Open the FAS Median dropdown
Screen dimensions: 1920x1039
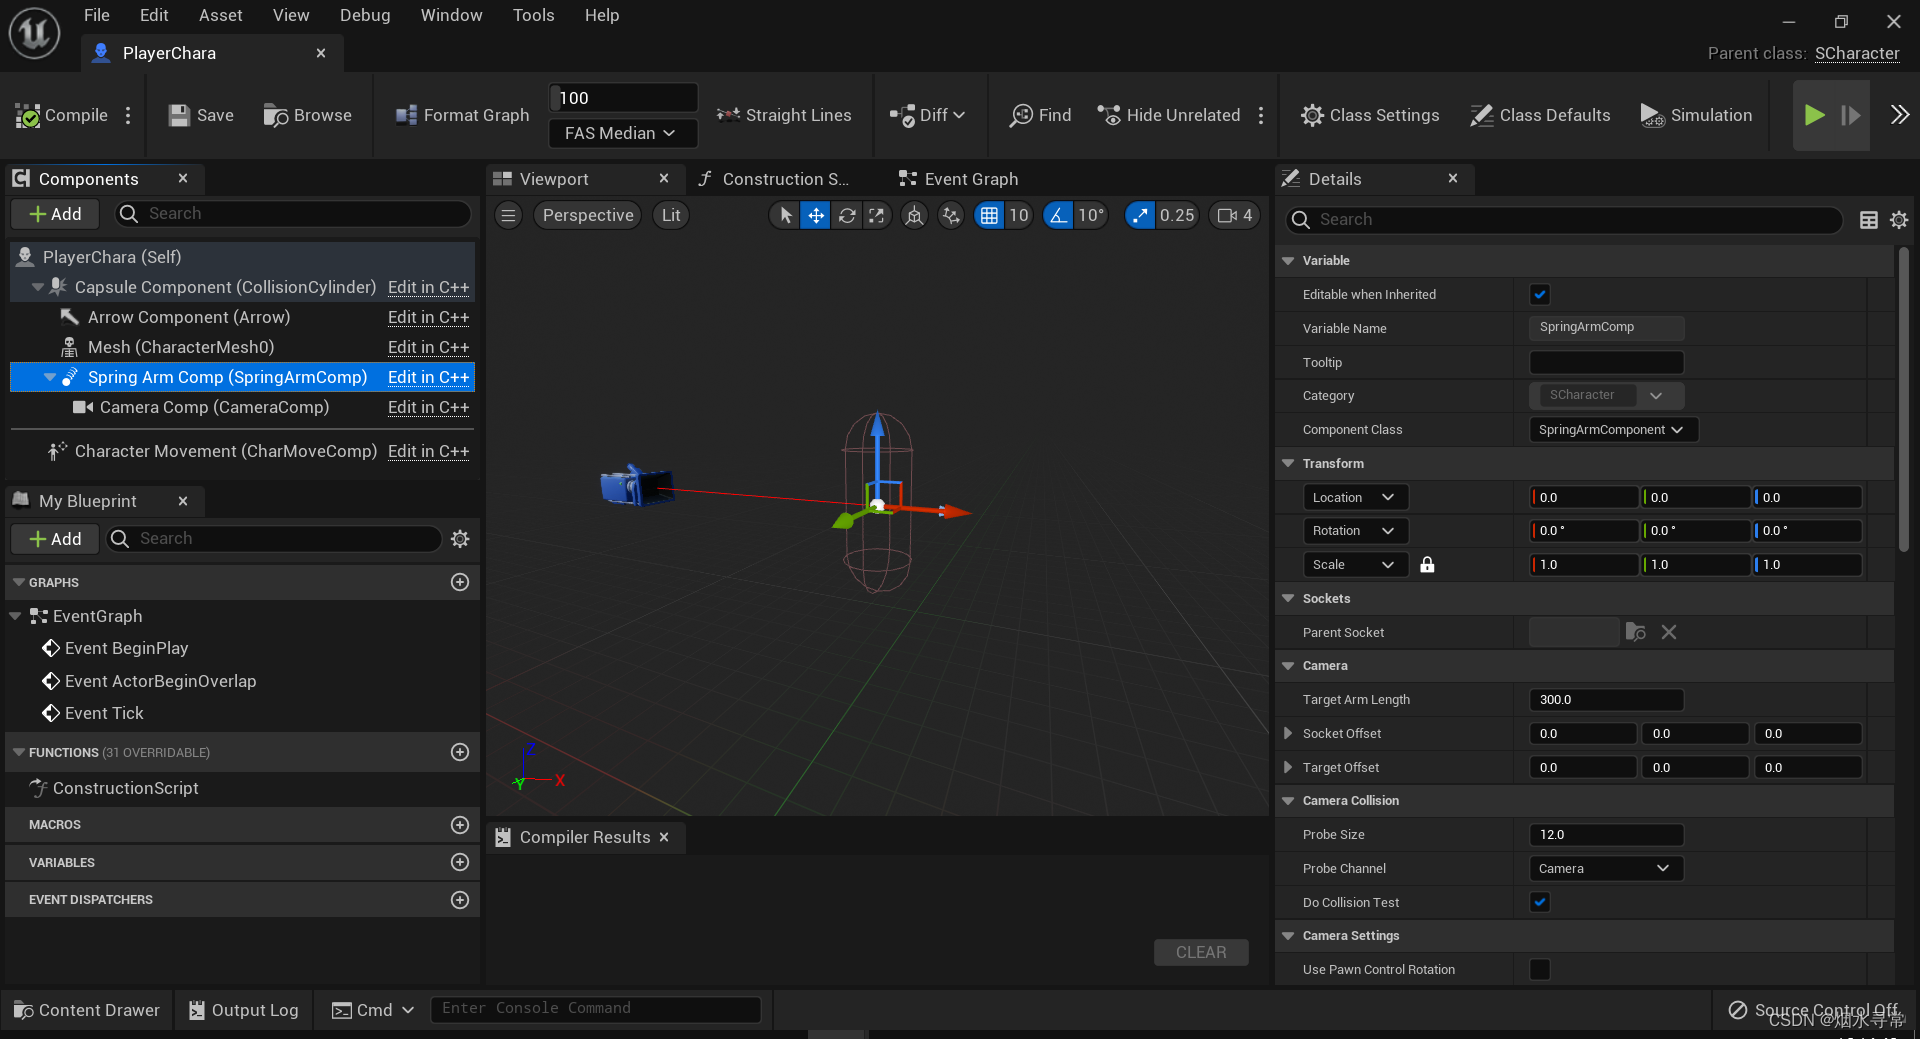[x=622, y=133]
